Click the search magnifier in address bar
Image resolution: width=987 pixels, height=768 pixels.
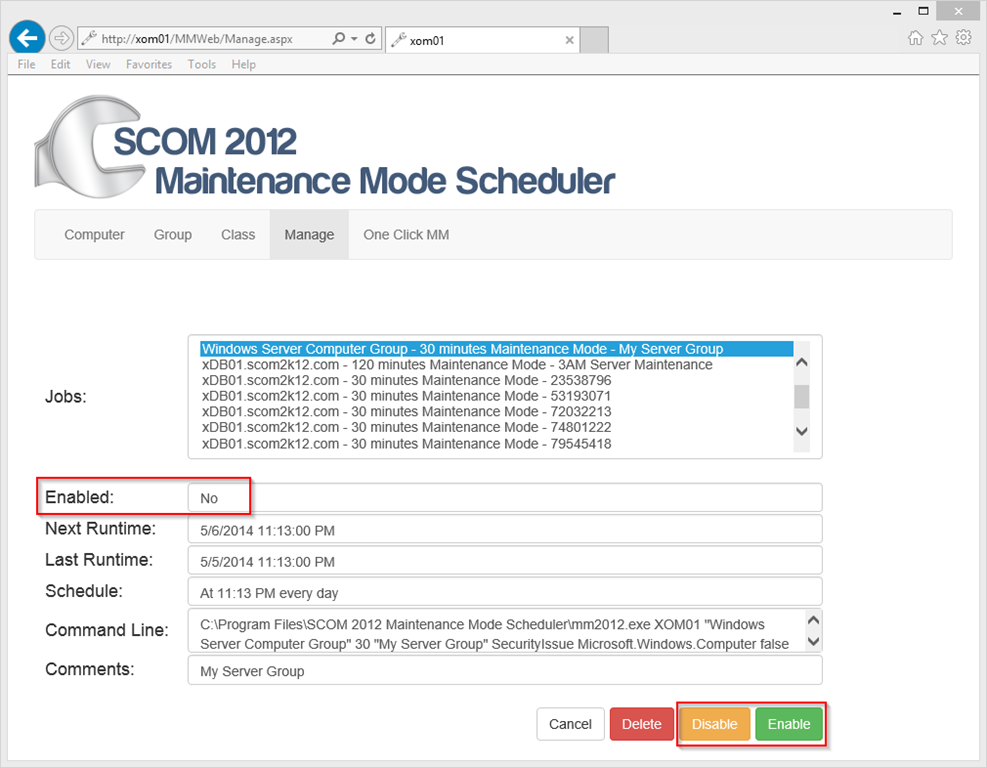point(339,38)
